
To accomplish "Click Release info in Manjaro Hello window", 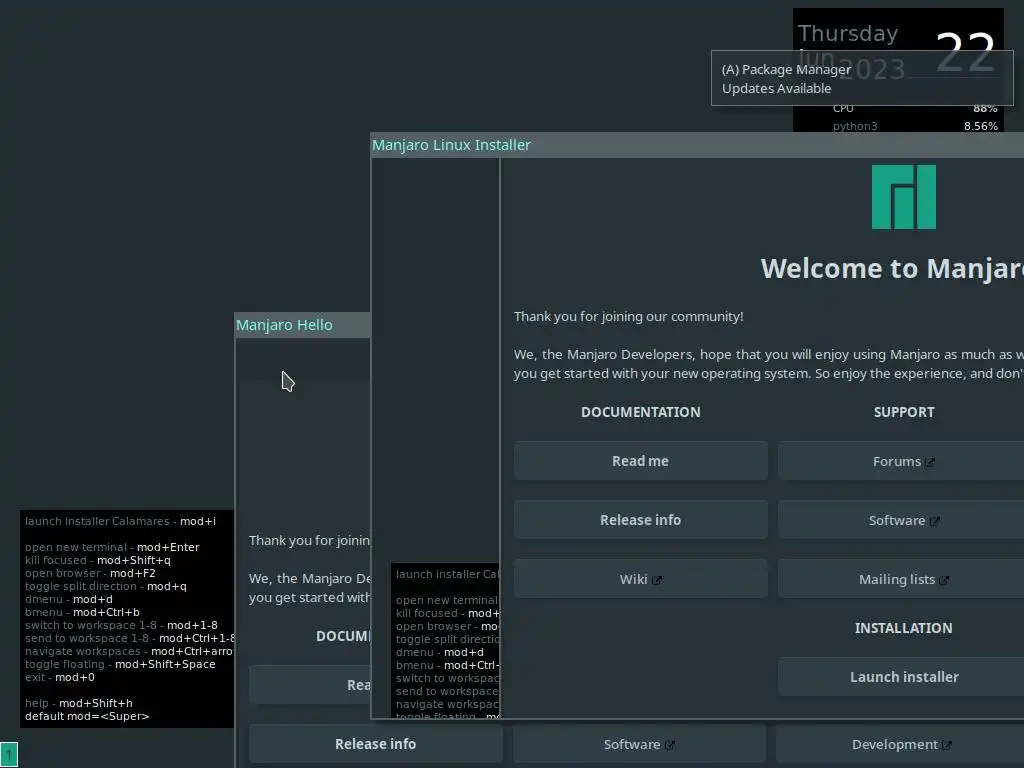I will [x=376, y=744].
